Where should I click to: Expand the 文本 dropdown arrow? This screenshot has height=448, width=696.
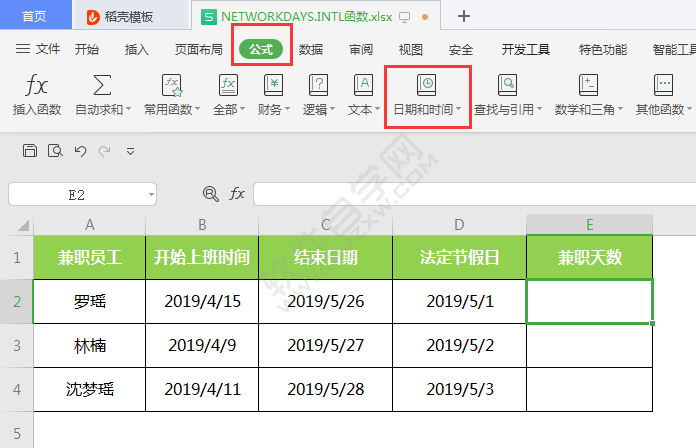[x=377, y=109]
